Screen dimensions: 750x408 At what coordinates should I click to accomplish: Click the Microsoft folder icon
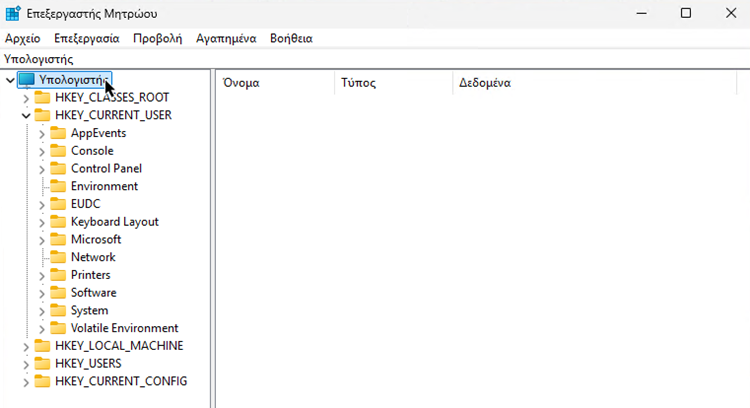click(x=58, y=239)
